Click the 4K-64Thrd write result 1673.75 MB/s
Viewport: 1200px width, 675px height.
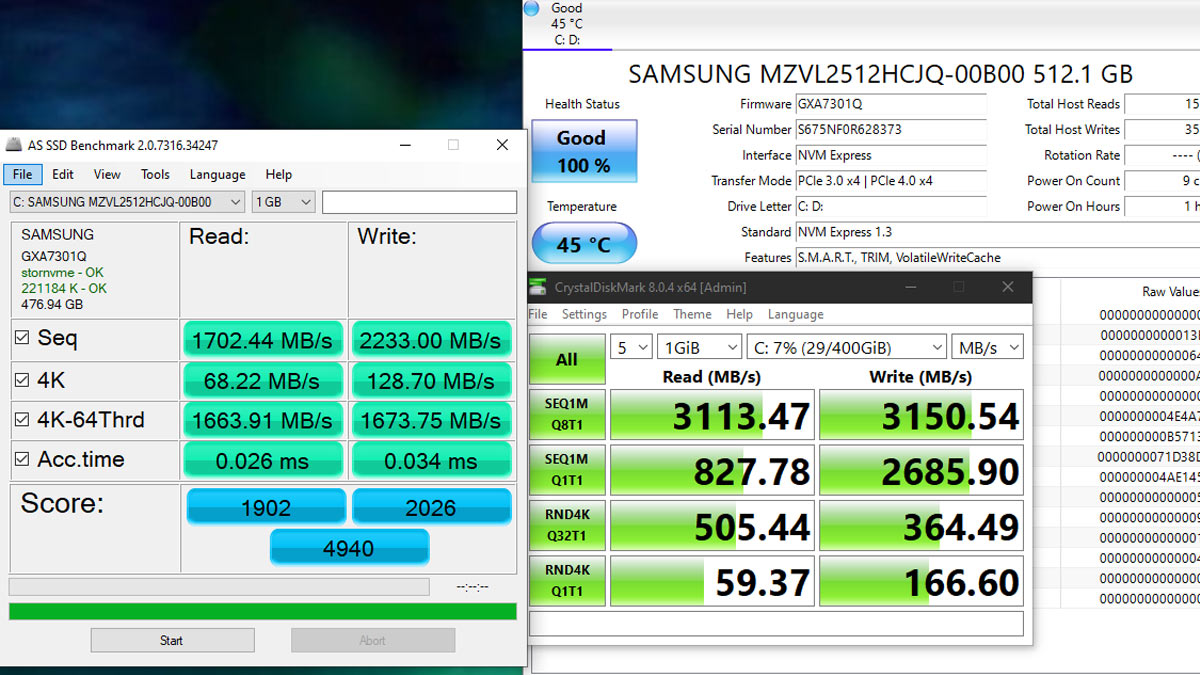[x=431, y=420]
